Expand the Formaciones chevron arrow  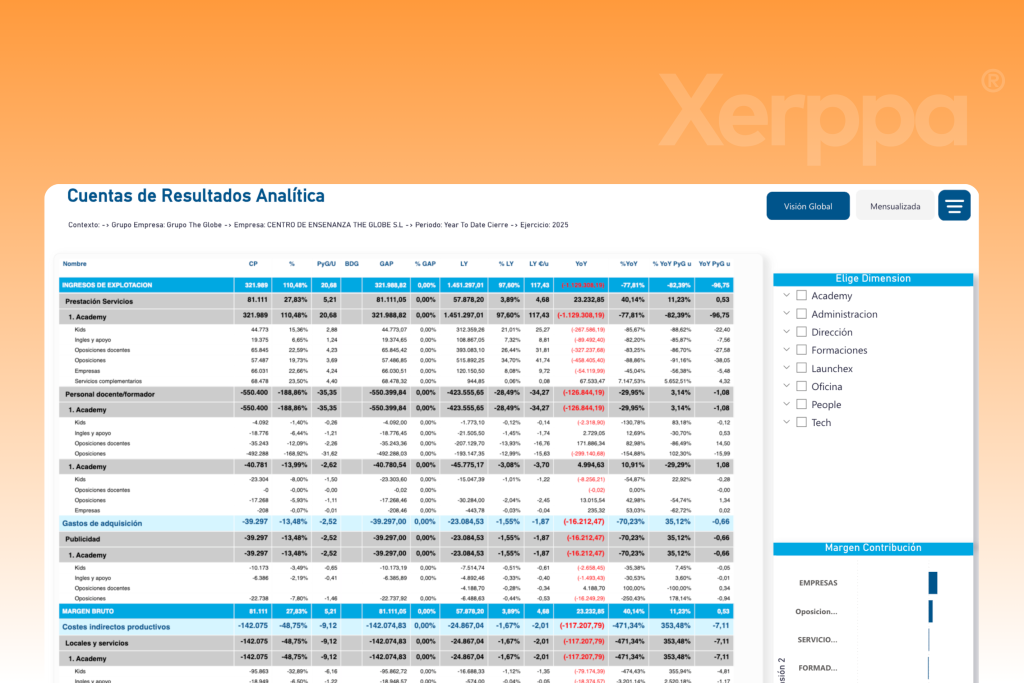click(x=787, y=350)
